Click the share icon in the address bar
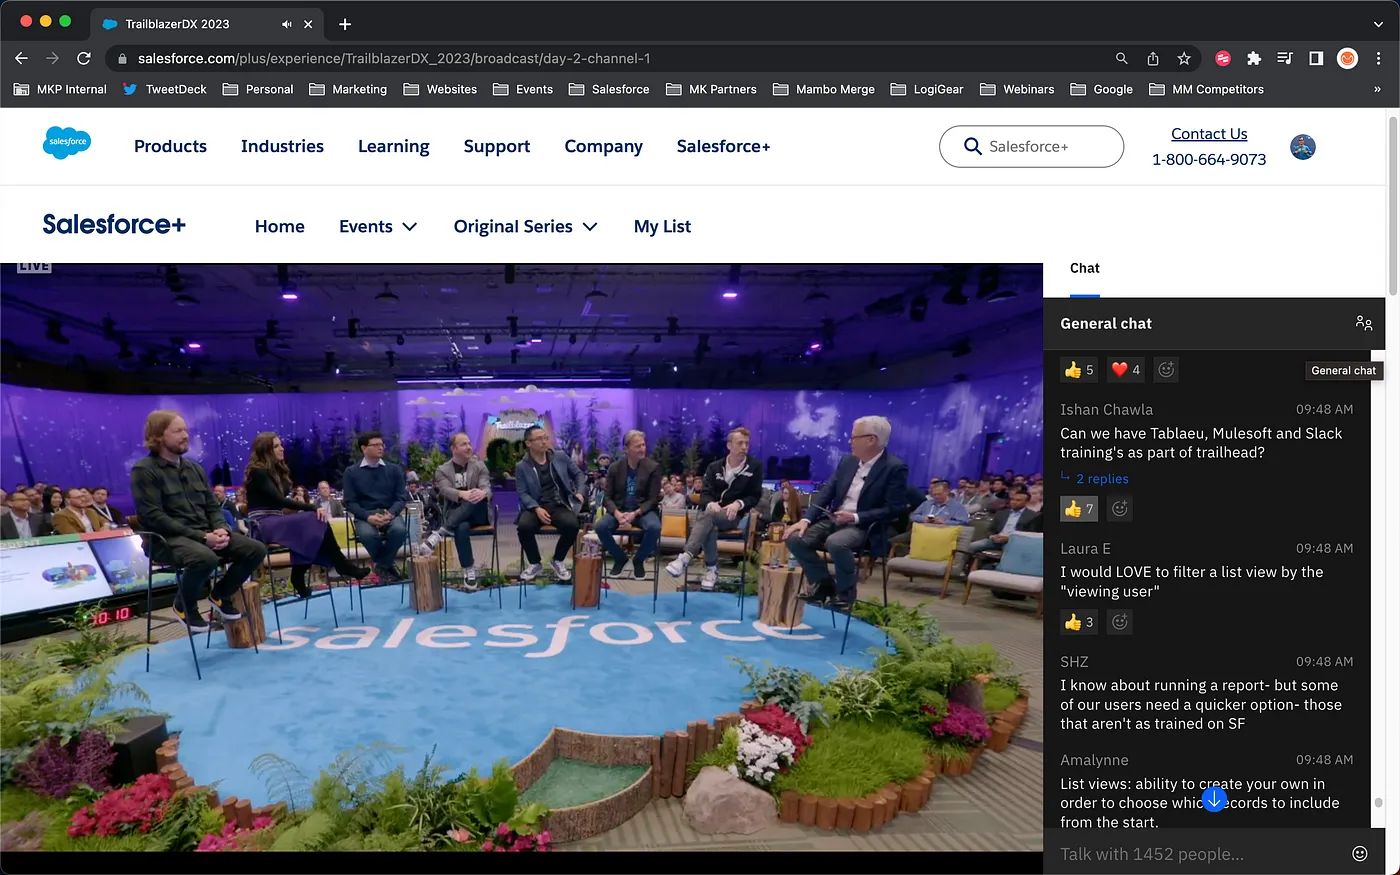Screen dimensions: 1400x875 [1153, 58]
